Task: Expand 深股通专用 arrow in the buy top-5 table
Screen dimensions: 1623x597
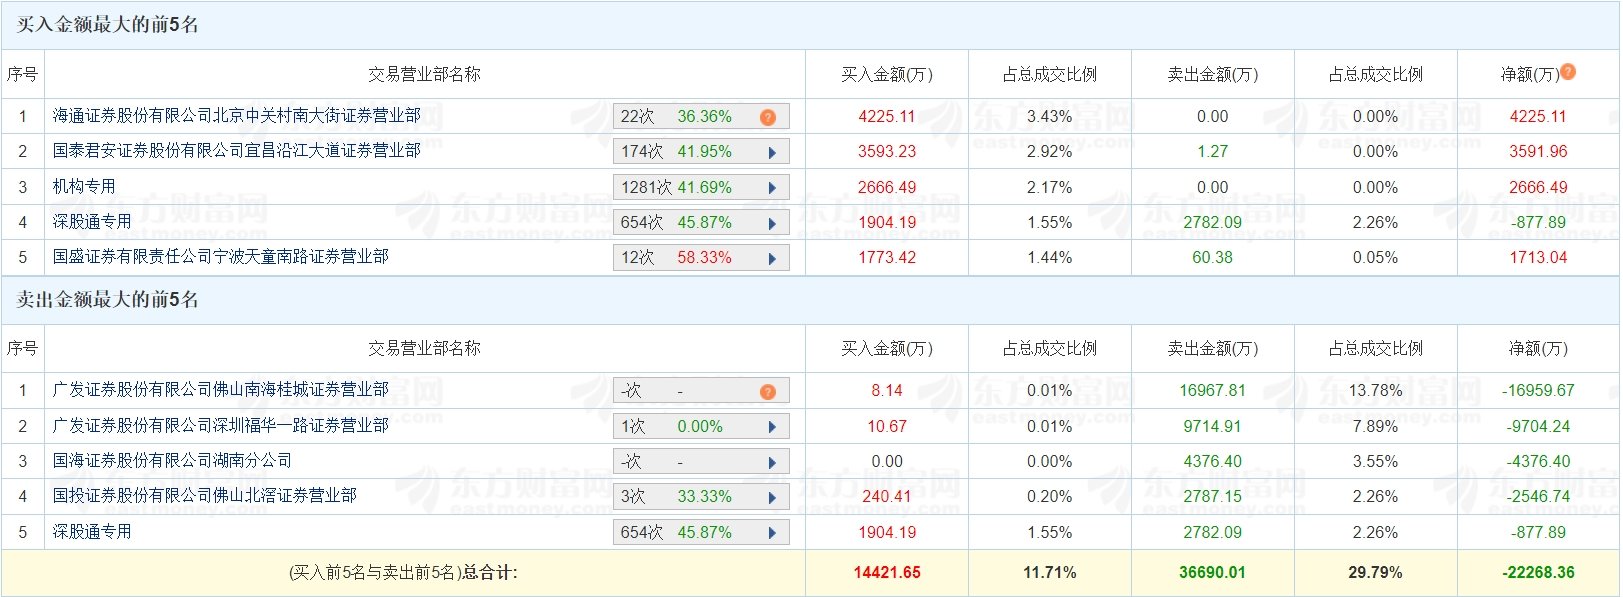Action: click(772, 223)
